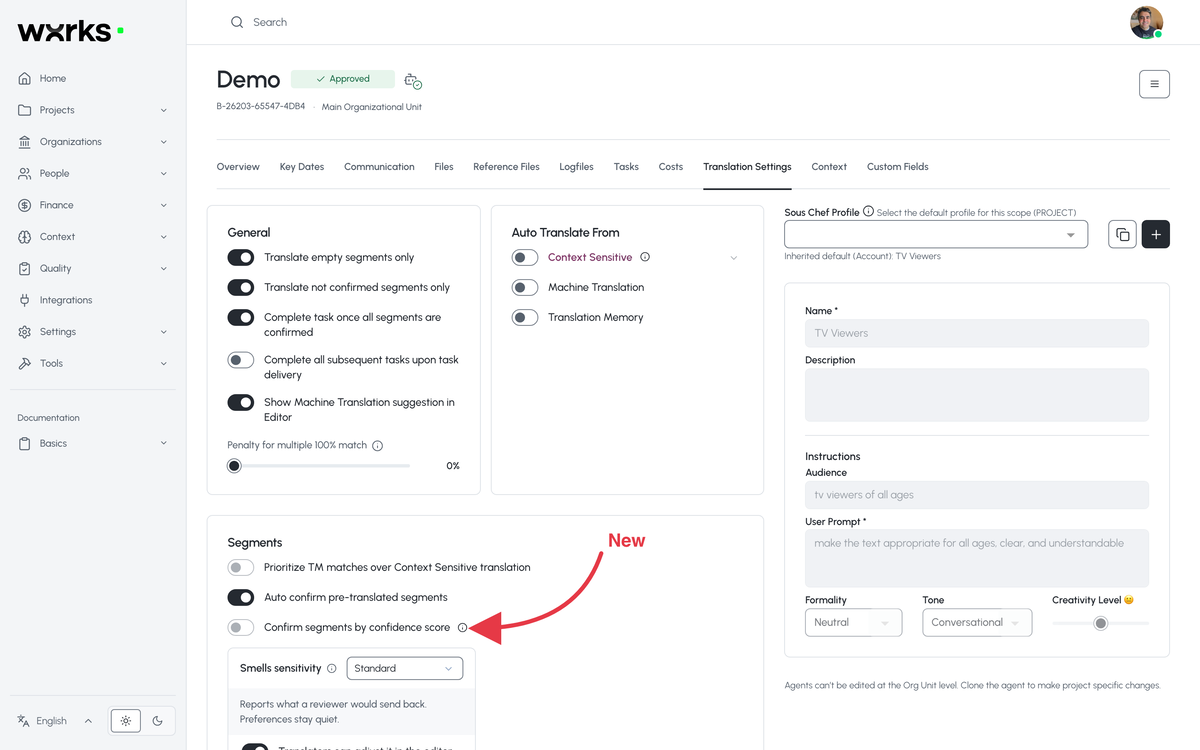The height and width of the screenshot is (750, 1200).
Task: Click the user avatar picture
Action: [x=1146, y=22]
